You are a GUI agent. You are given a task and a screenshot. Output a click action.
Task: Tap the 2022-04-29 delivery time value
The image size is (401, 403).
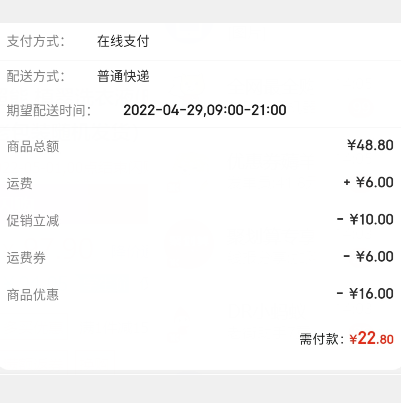205,110
